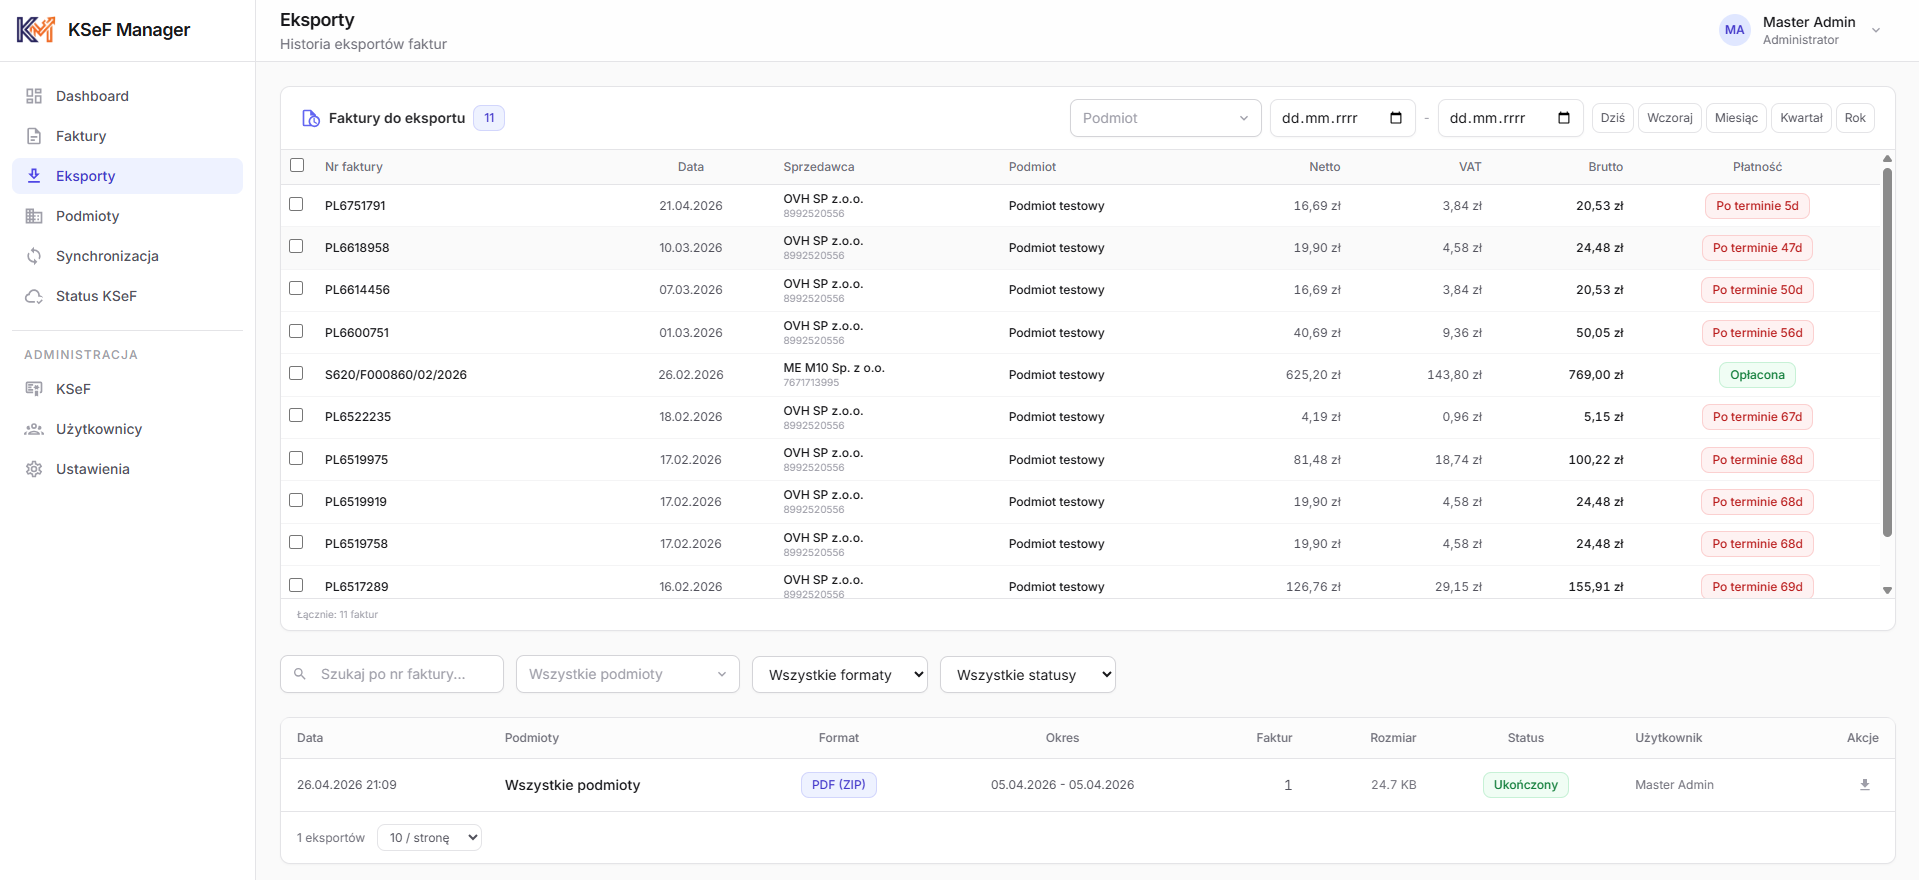Click the MA user avatar

[x=1735, y=30]
